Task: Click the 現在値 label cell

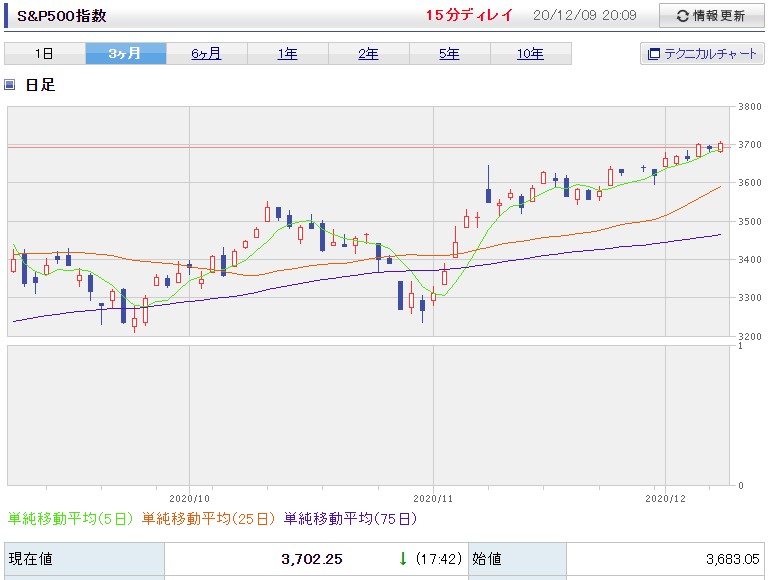Action: (x=84, y=559)
